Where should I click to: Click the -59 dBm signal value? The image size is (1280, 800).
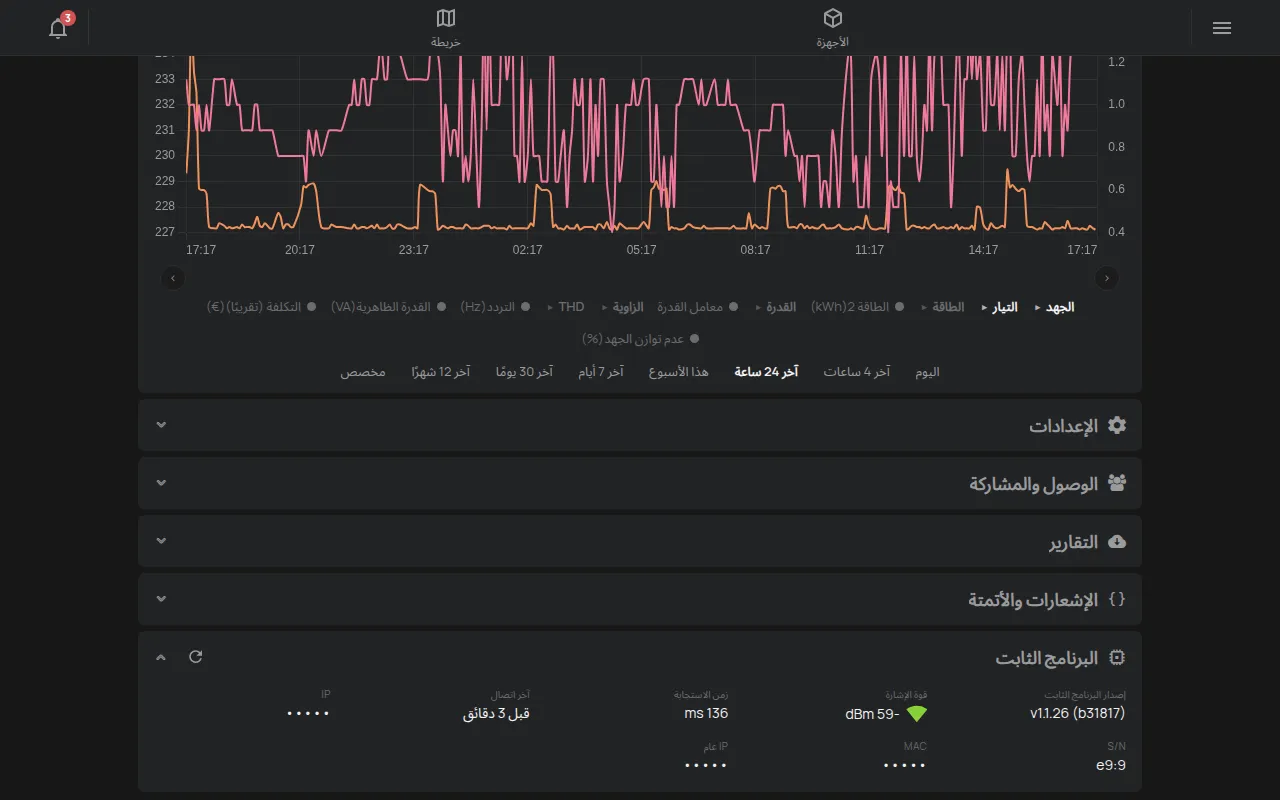click(x=873, y=714)
